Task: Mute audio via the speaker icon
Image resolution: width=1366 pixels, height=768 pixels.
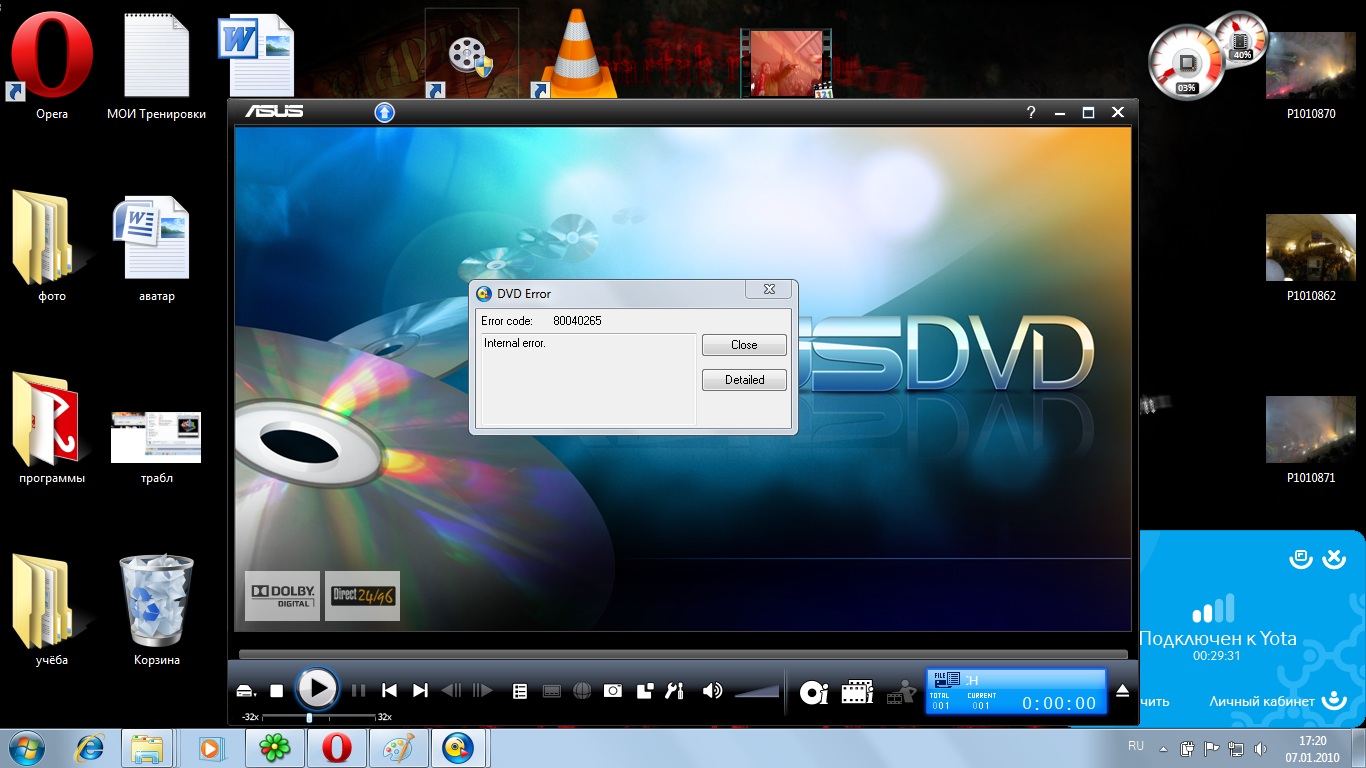Action: pos(712,691)
